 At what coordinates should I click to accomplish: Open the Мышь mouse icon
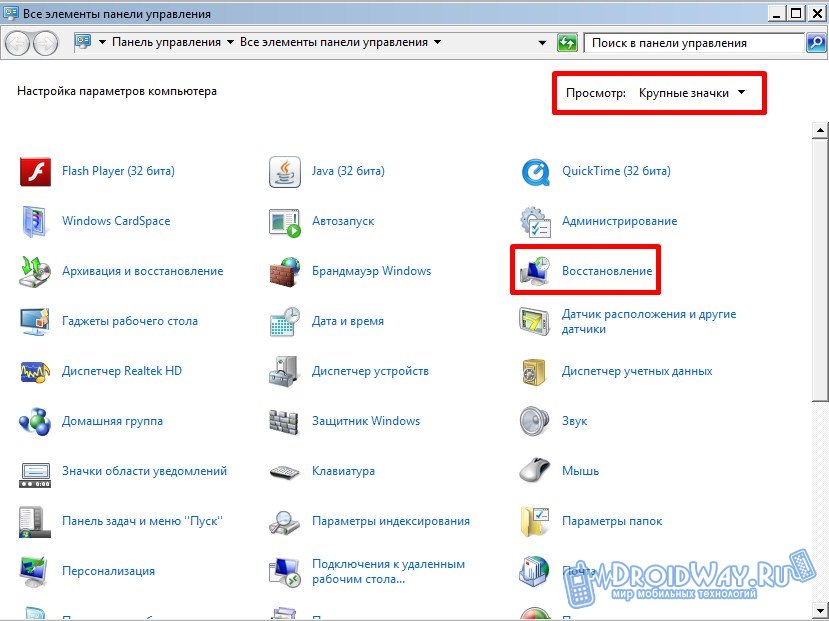[x=535, y=470]
